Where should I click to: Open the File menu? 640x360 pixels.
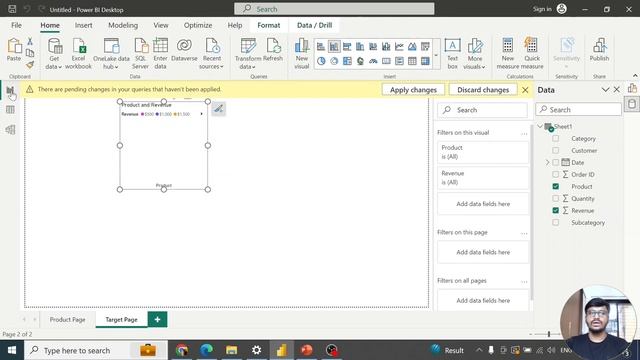16,25
